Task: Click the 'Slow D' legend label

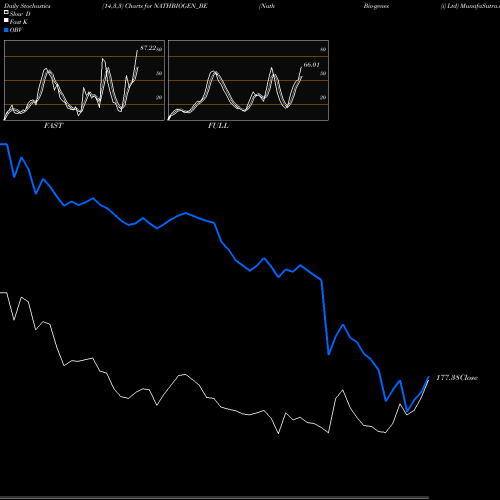Action: 20,14
